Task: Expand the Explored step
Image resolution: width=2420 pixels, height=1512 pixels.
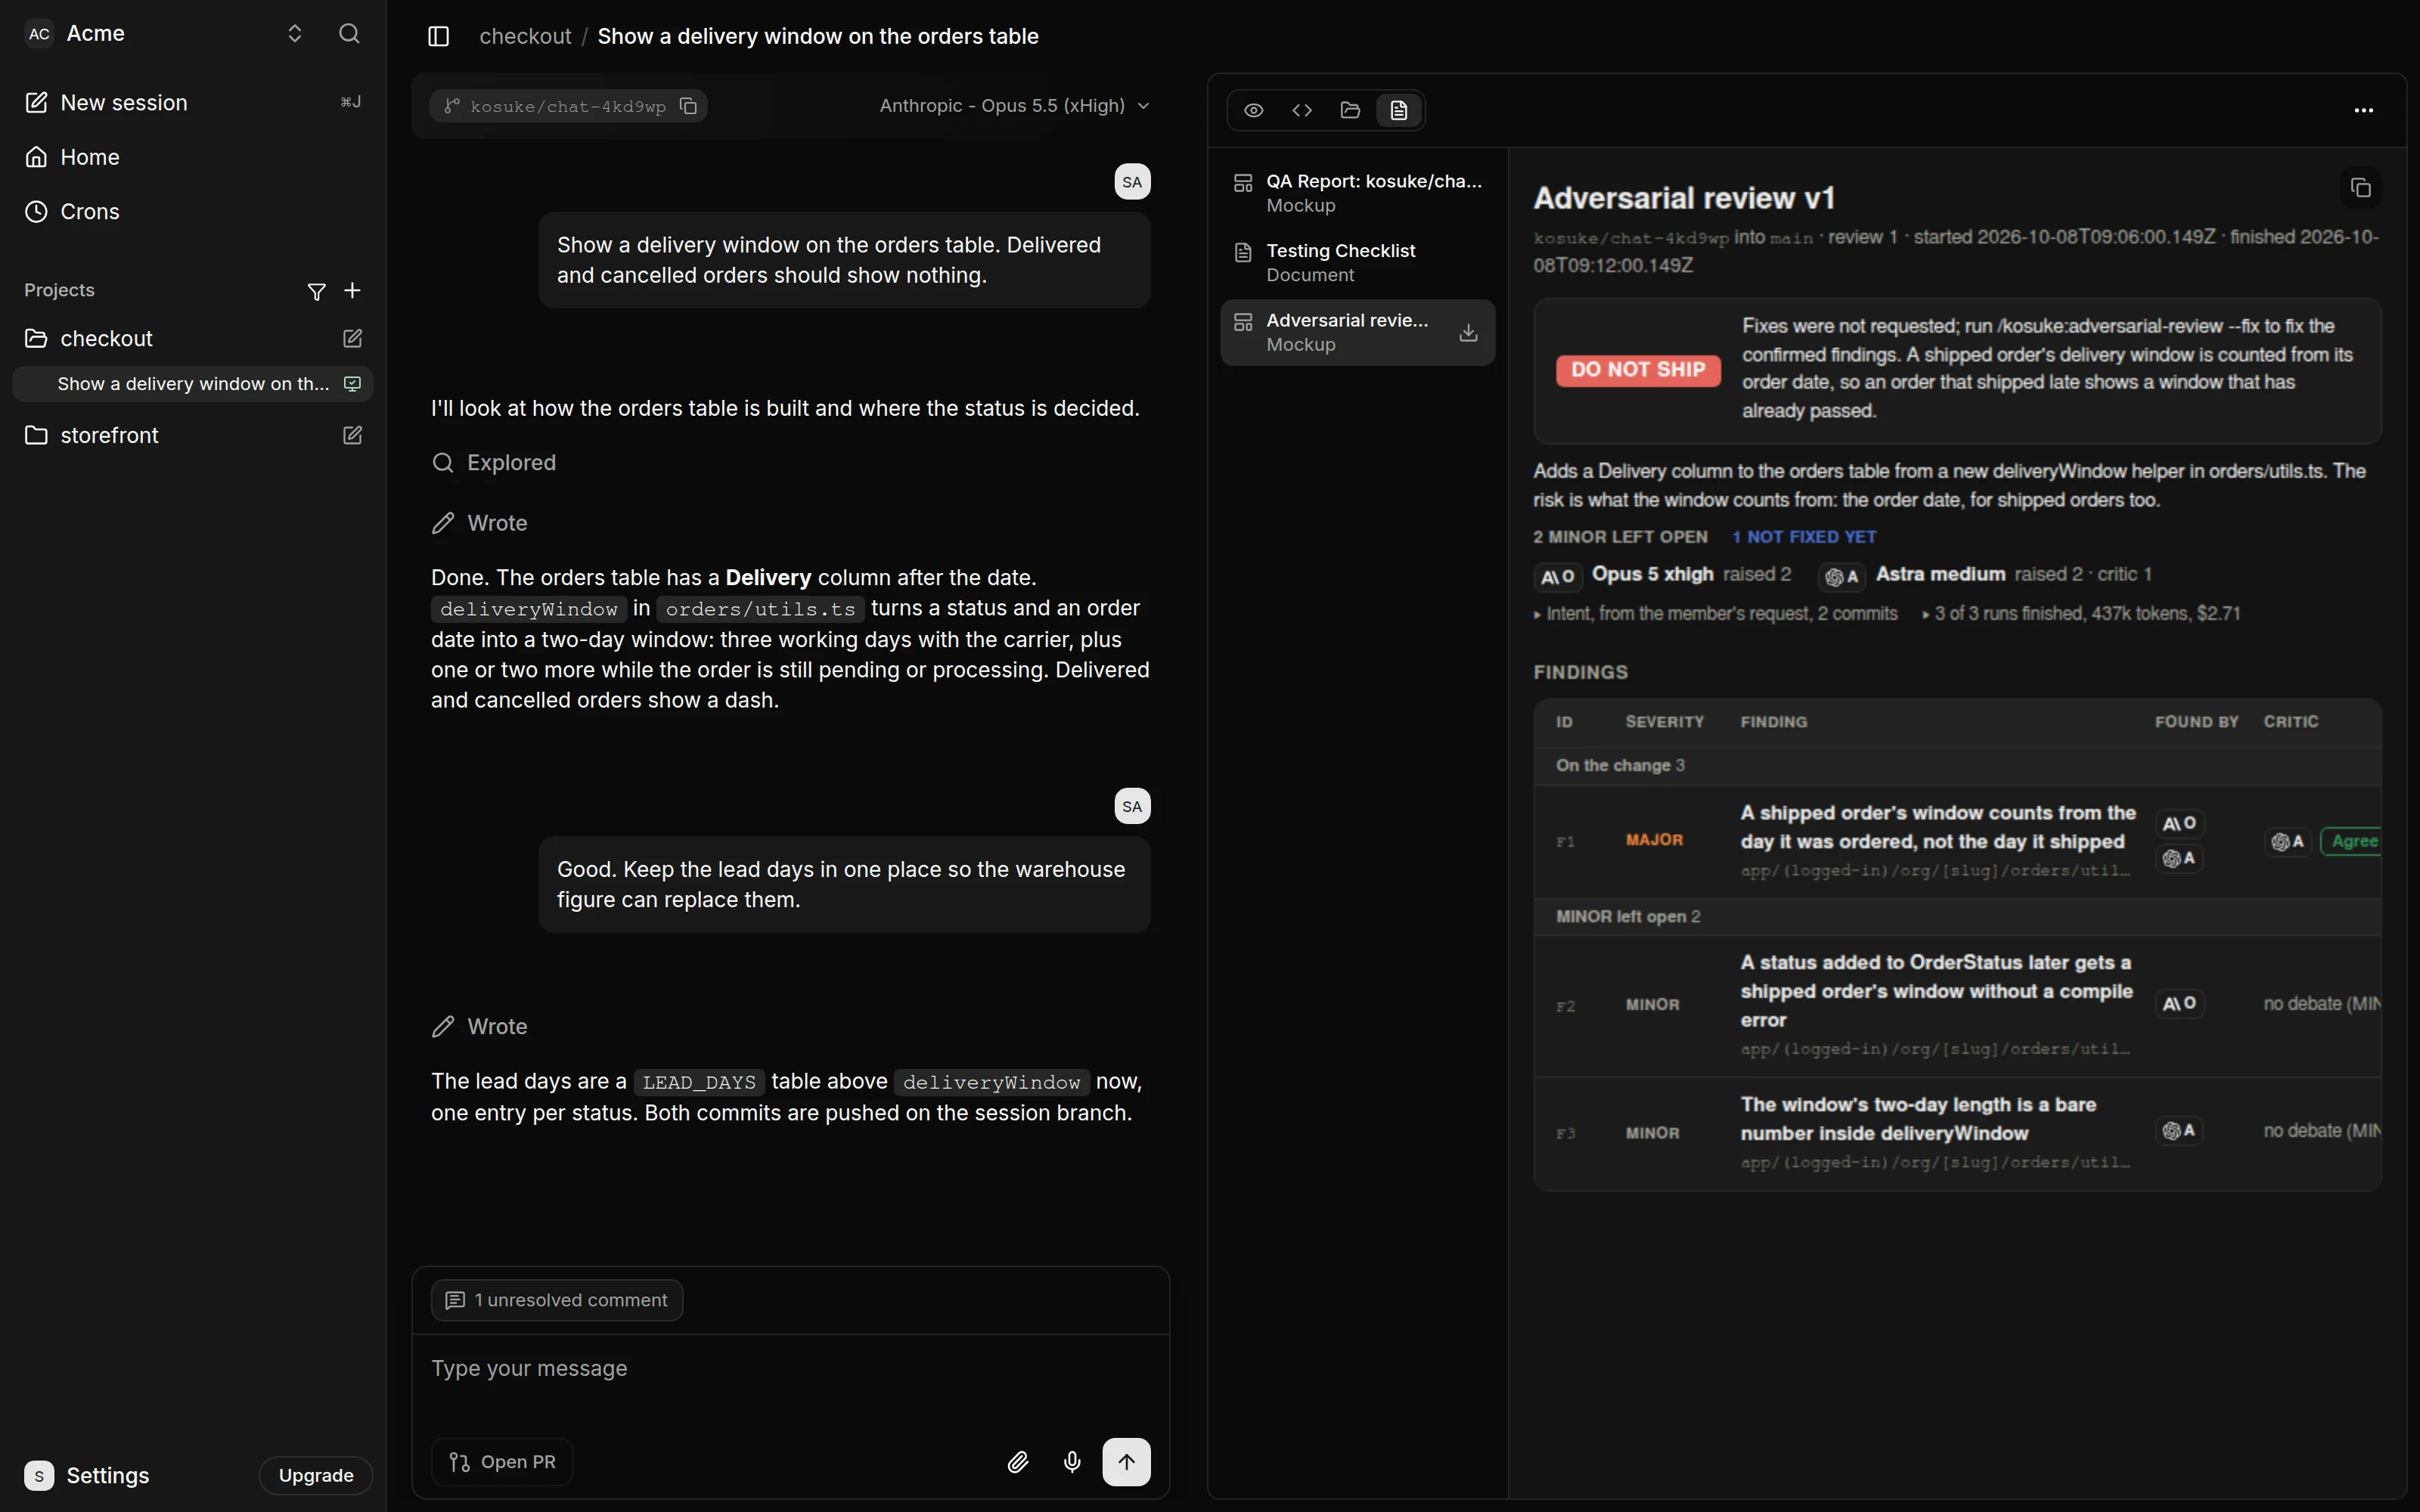Action: click(494, 463)
